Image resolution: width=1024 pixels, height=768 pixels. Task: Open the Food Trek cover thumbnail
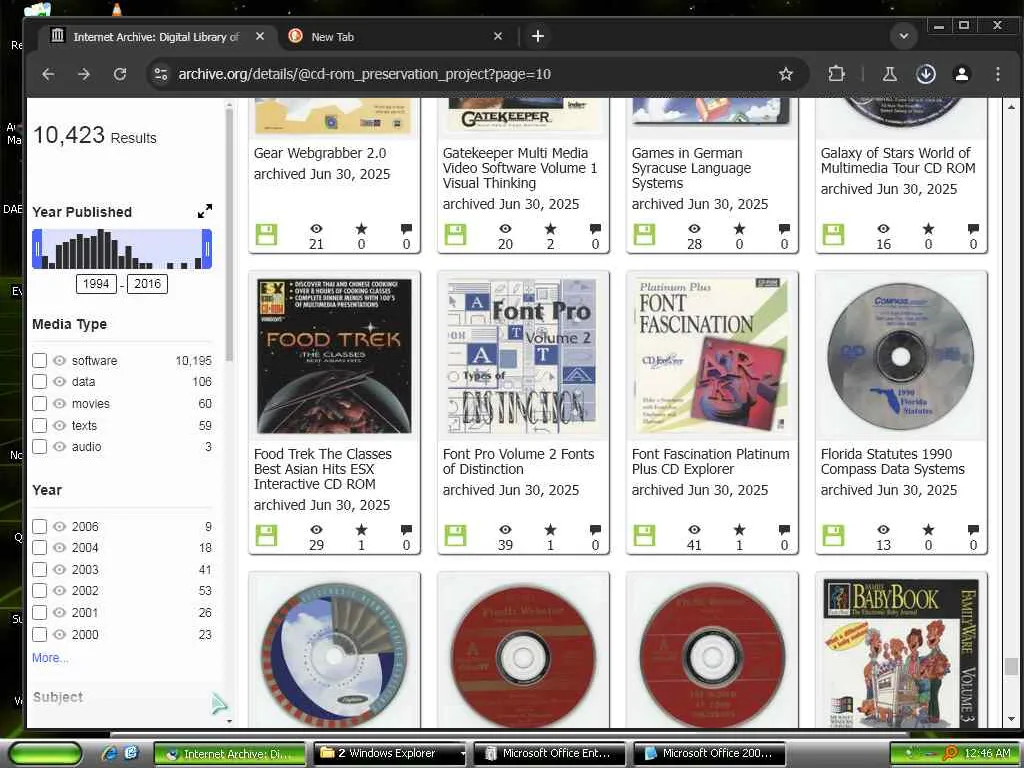[x=334, y=356]
